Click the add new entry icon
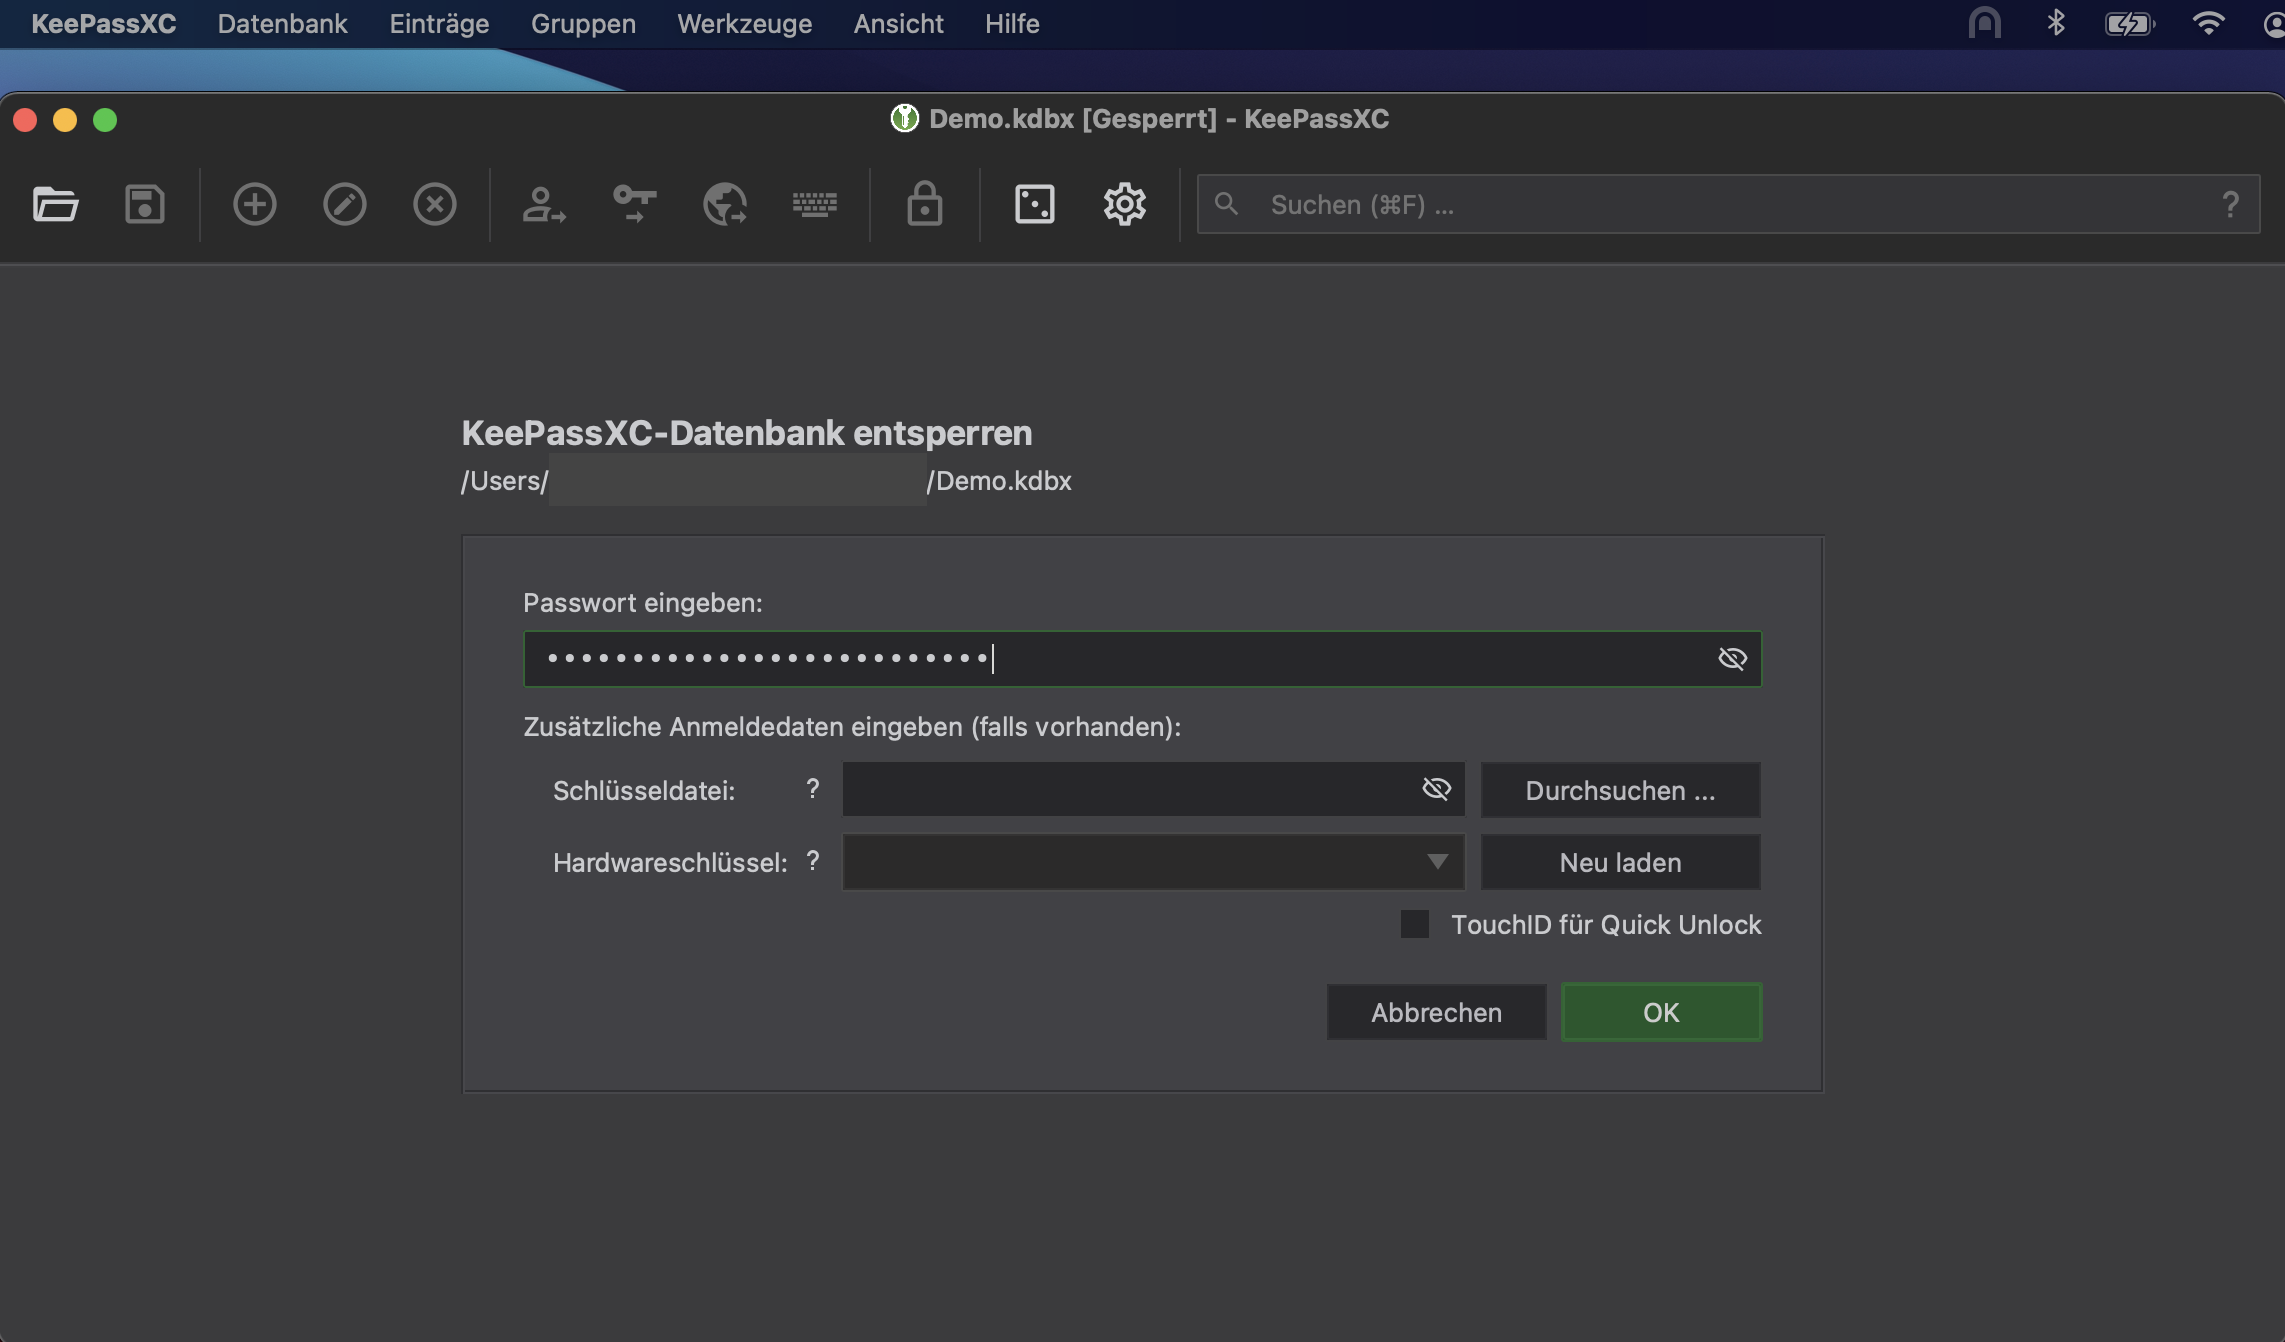 pos(254,205)
